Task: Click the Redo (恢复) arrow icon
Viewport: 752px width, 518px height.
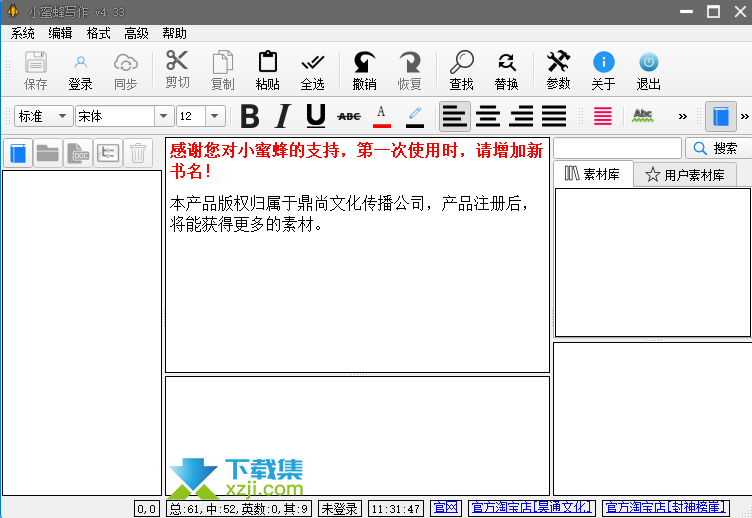Action: pyautogui.click(x=410, y=70)
